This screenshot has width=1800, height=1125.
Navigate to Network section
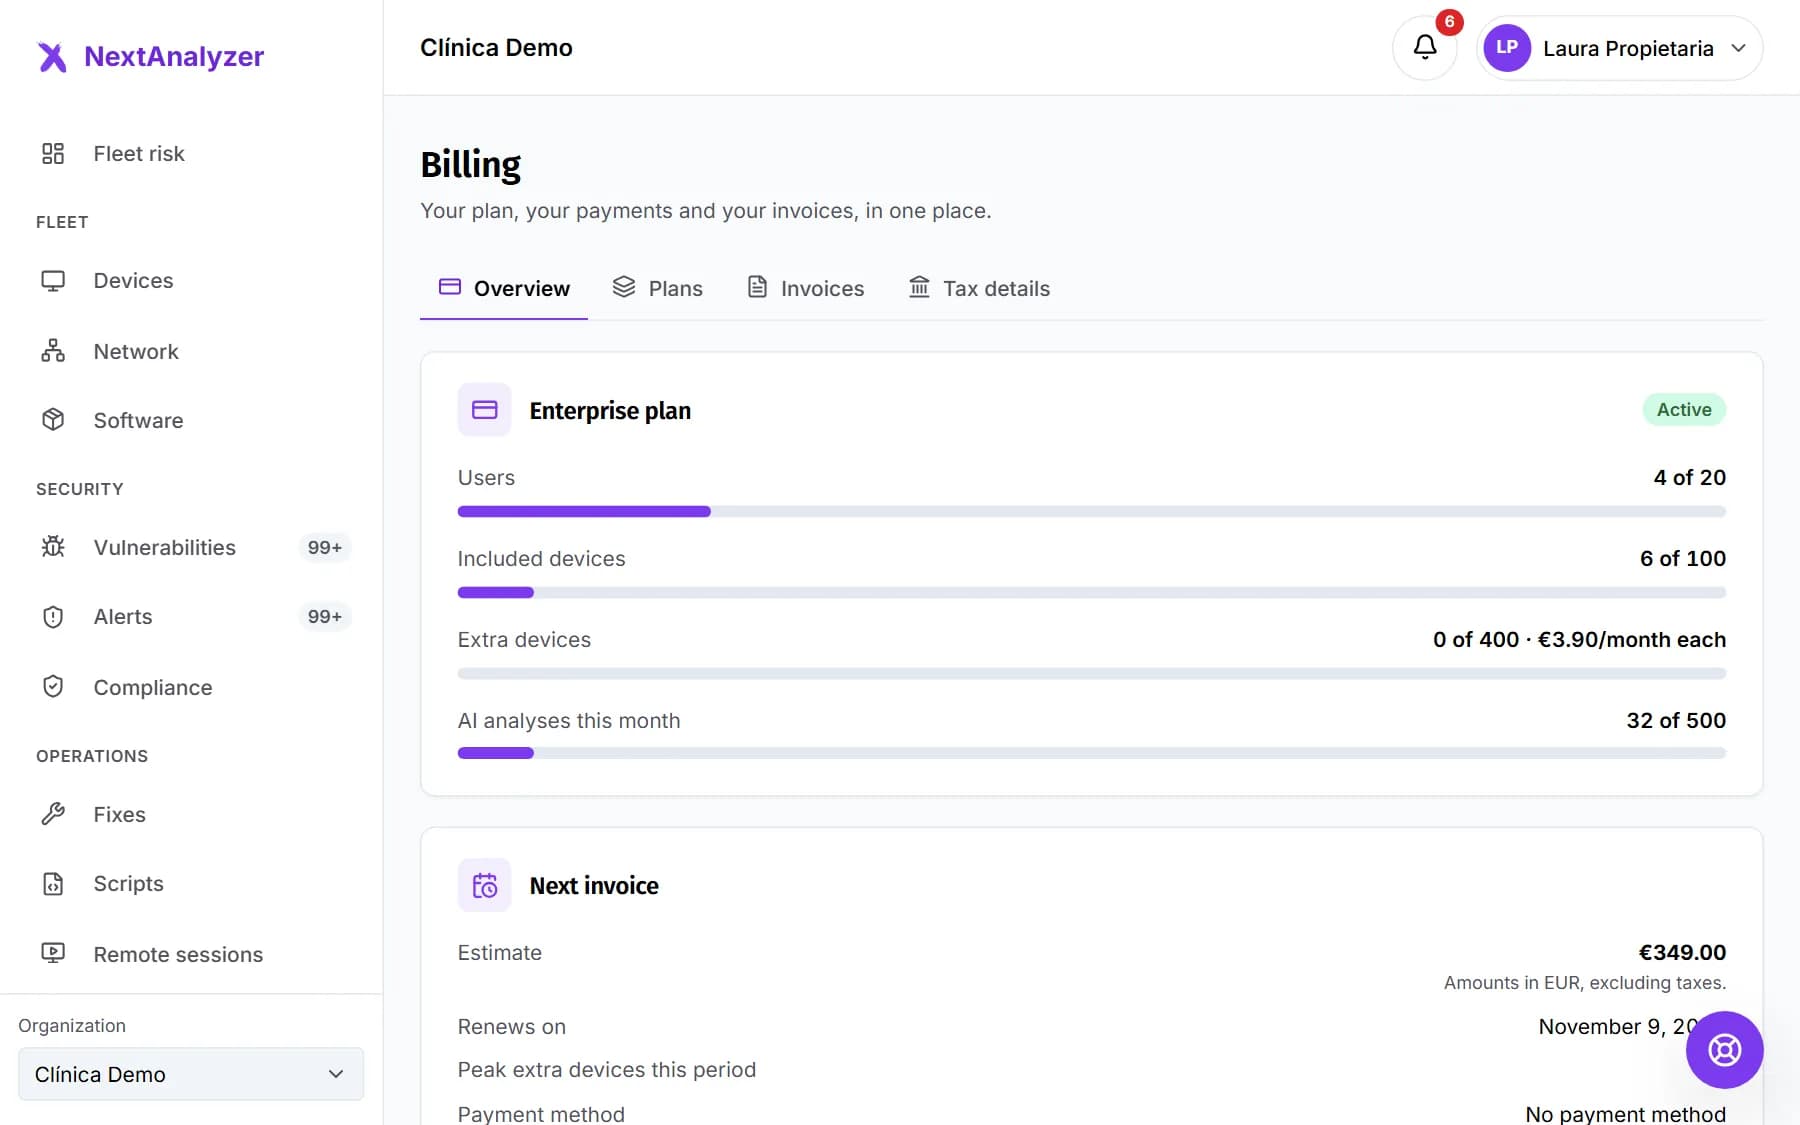coord(191,351)
